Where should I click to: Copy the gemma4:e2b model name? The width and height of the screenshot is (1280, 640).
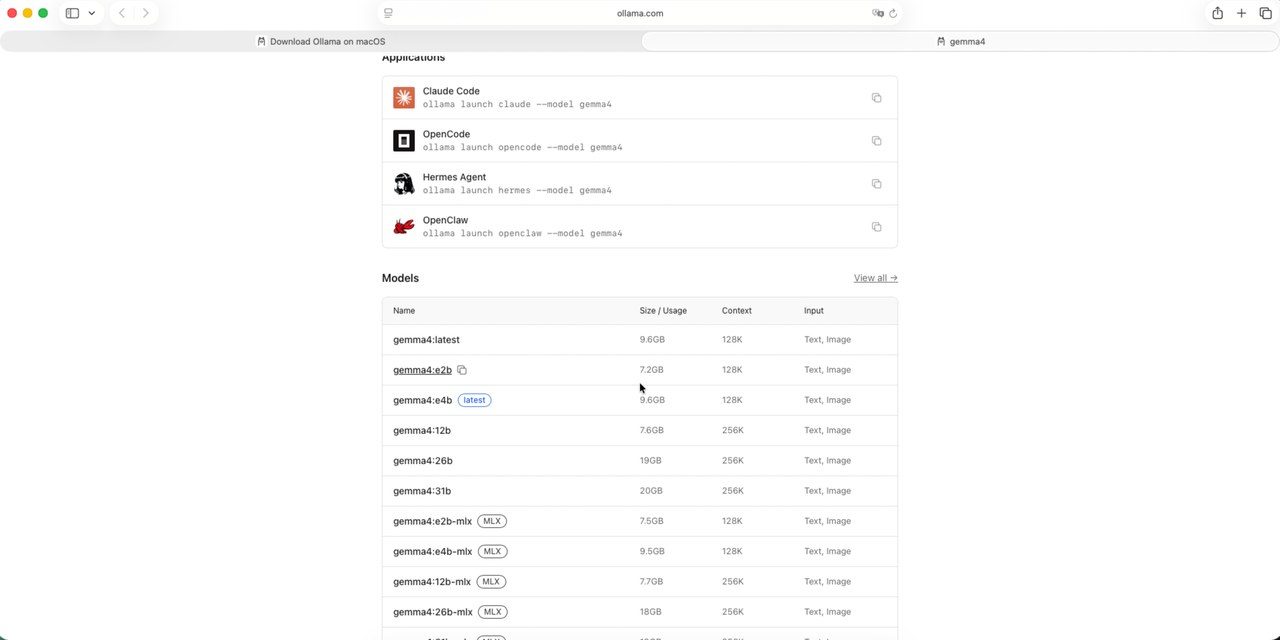coord(462,370)
